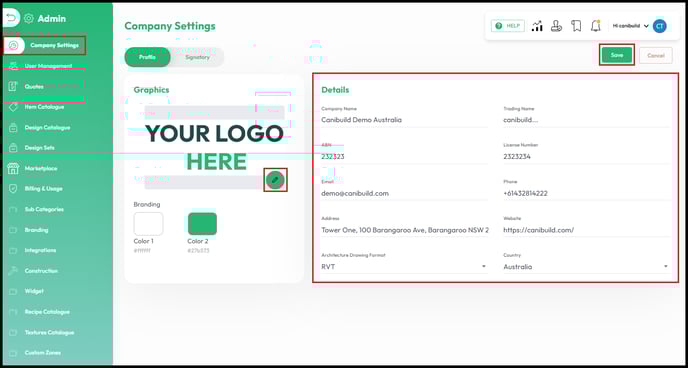Click the back arrow icon beside Admin
Screen dimensions: 688x368
[12, 18]
